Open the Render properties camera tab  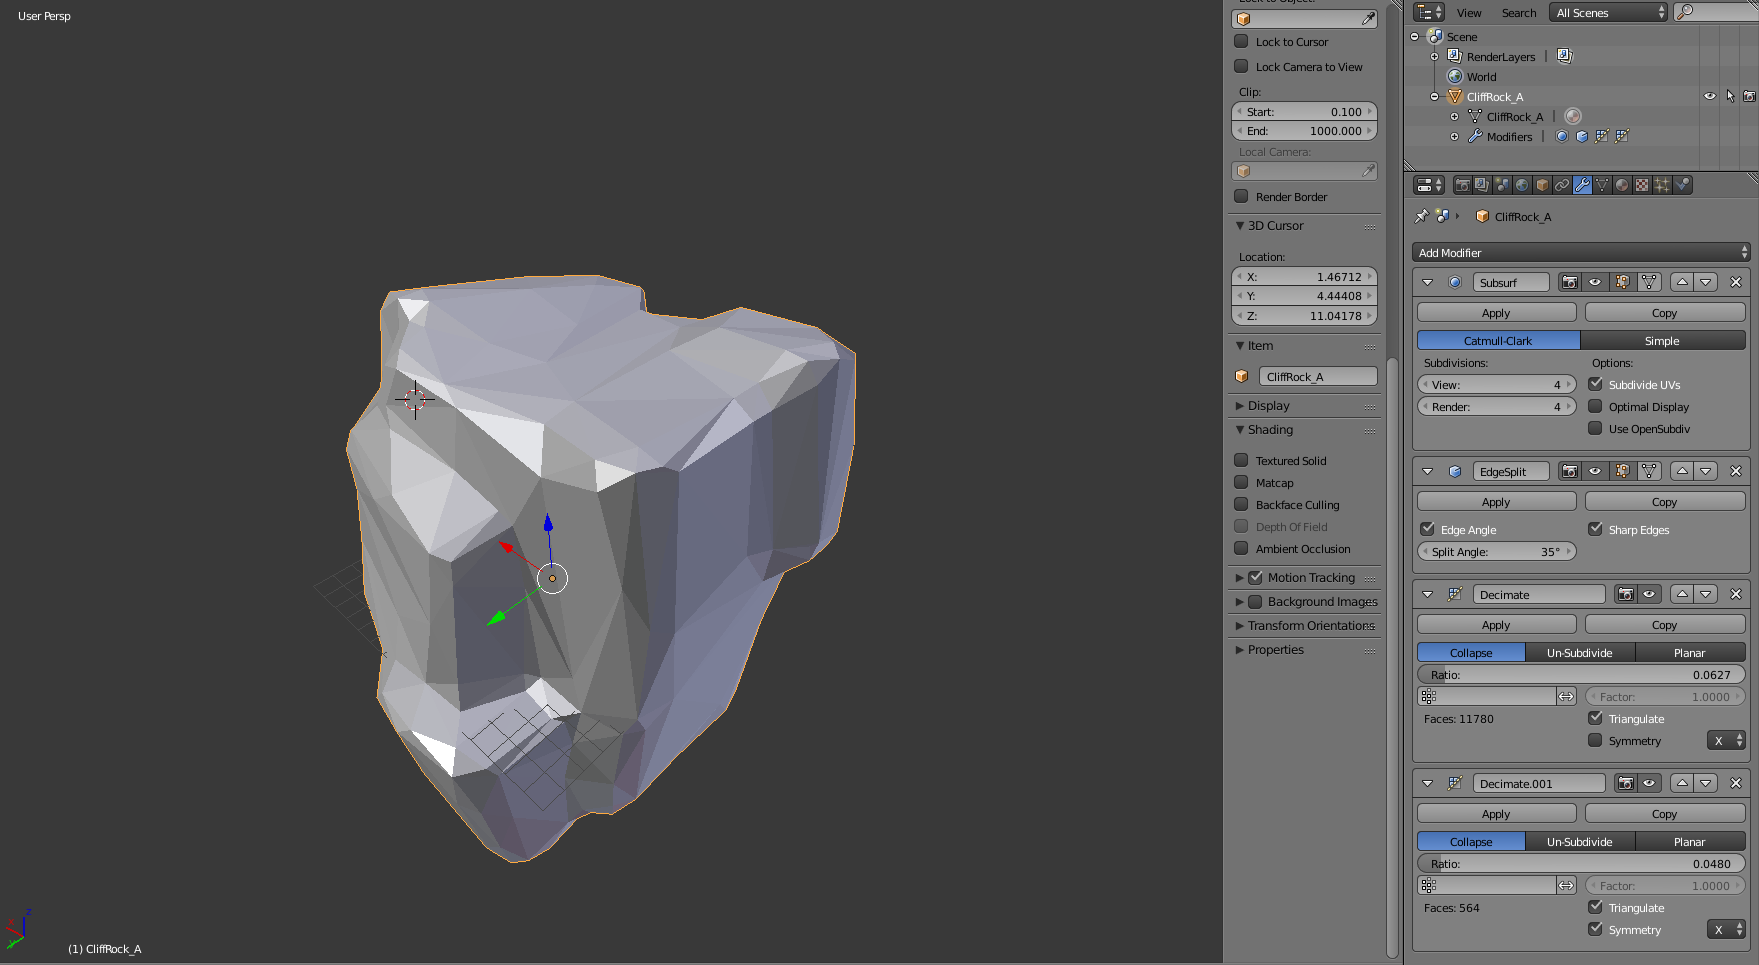tap(1462, 185)
